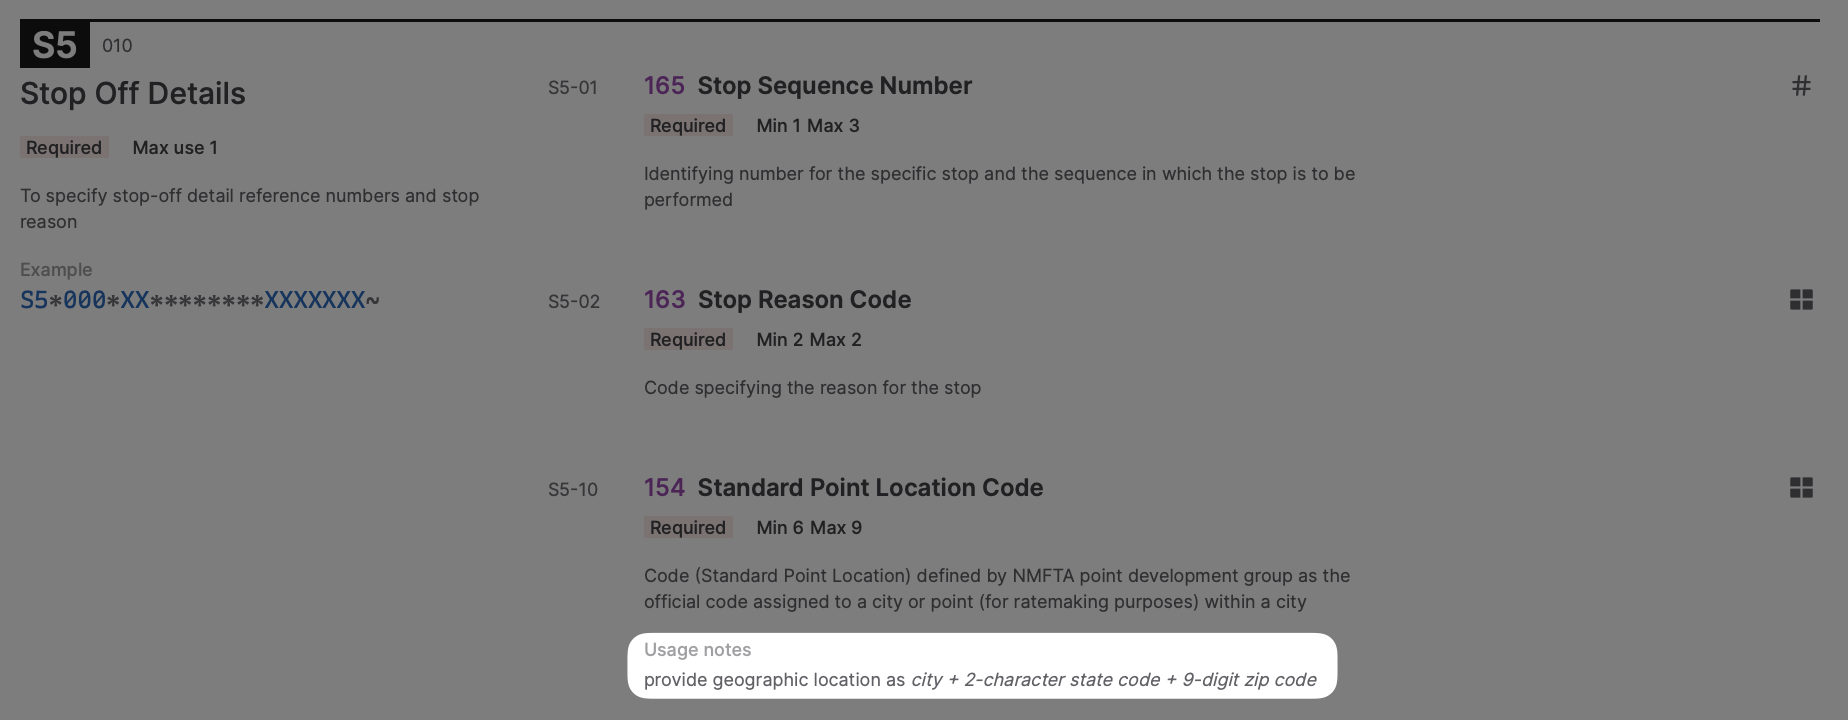
Task: Click the Stop Reason Code heading
Action: coord(804,300)
